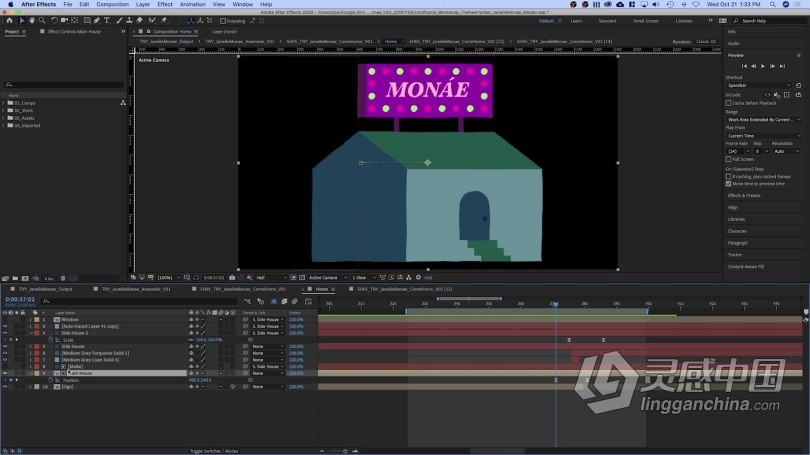Screen dimensions: 810x455
Task: Select the Selection arrow tool
Action: [x=22, y=21]
